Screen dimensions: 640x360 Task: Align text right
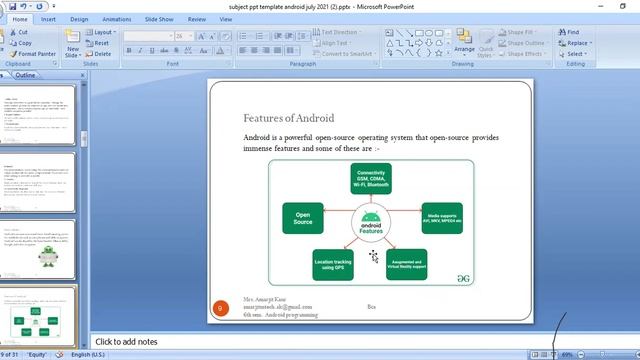click(x=266, y=50)
